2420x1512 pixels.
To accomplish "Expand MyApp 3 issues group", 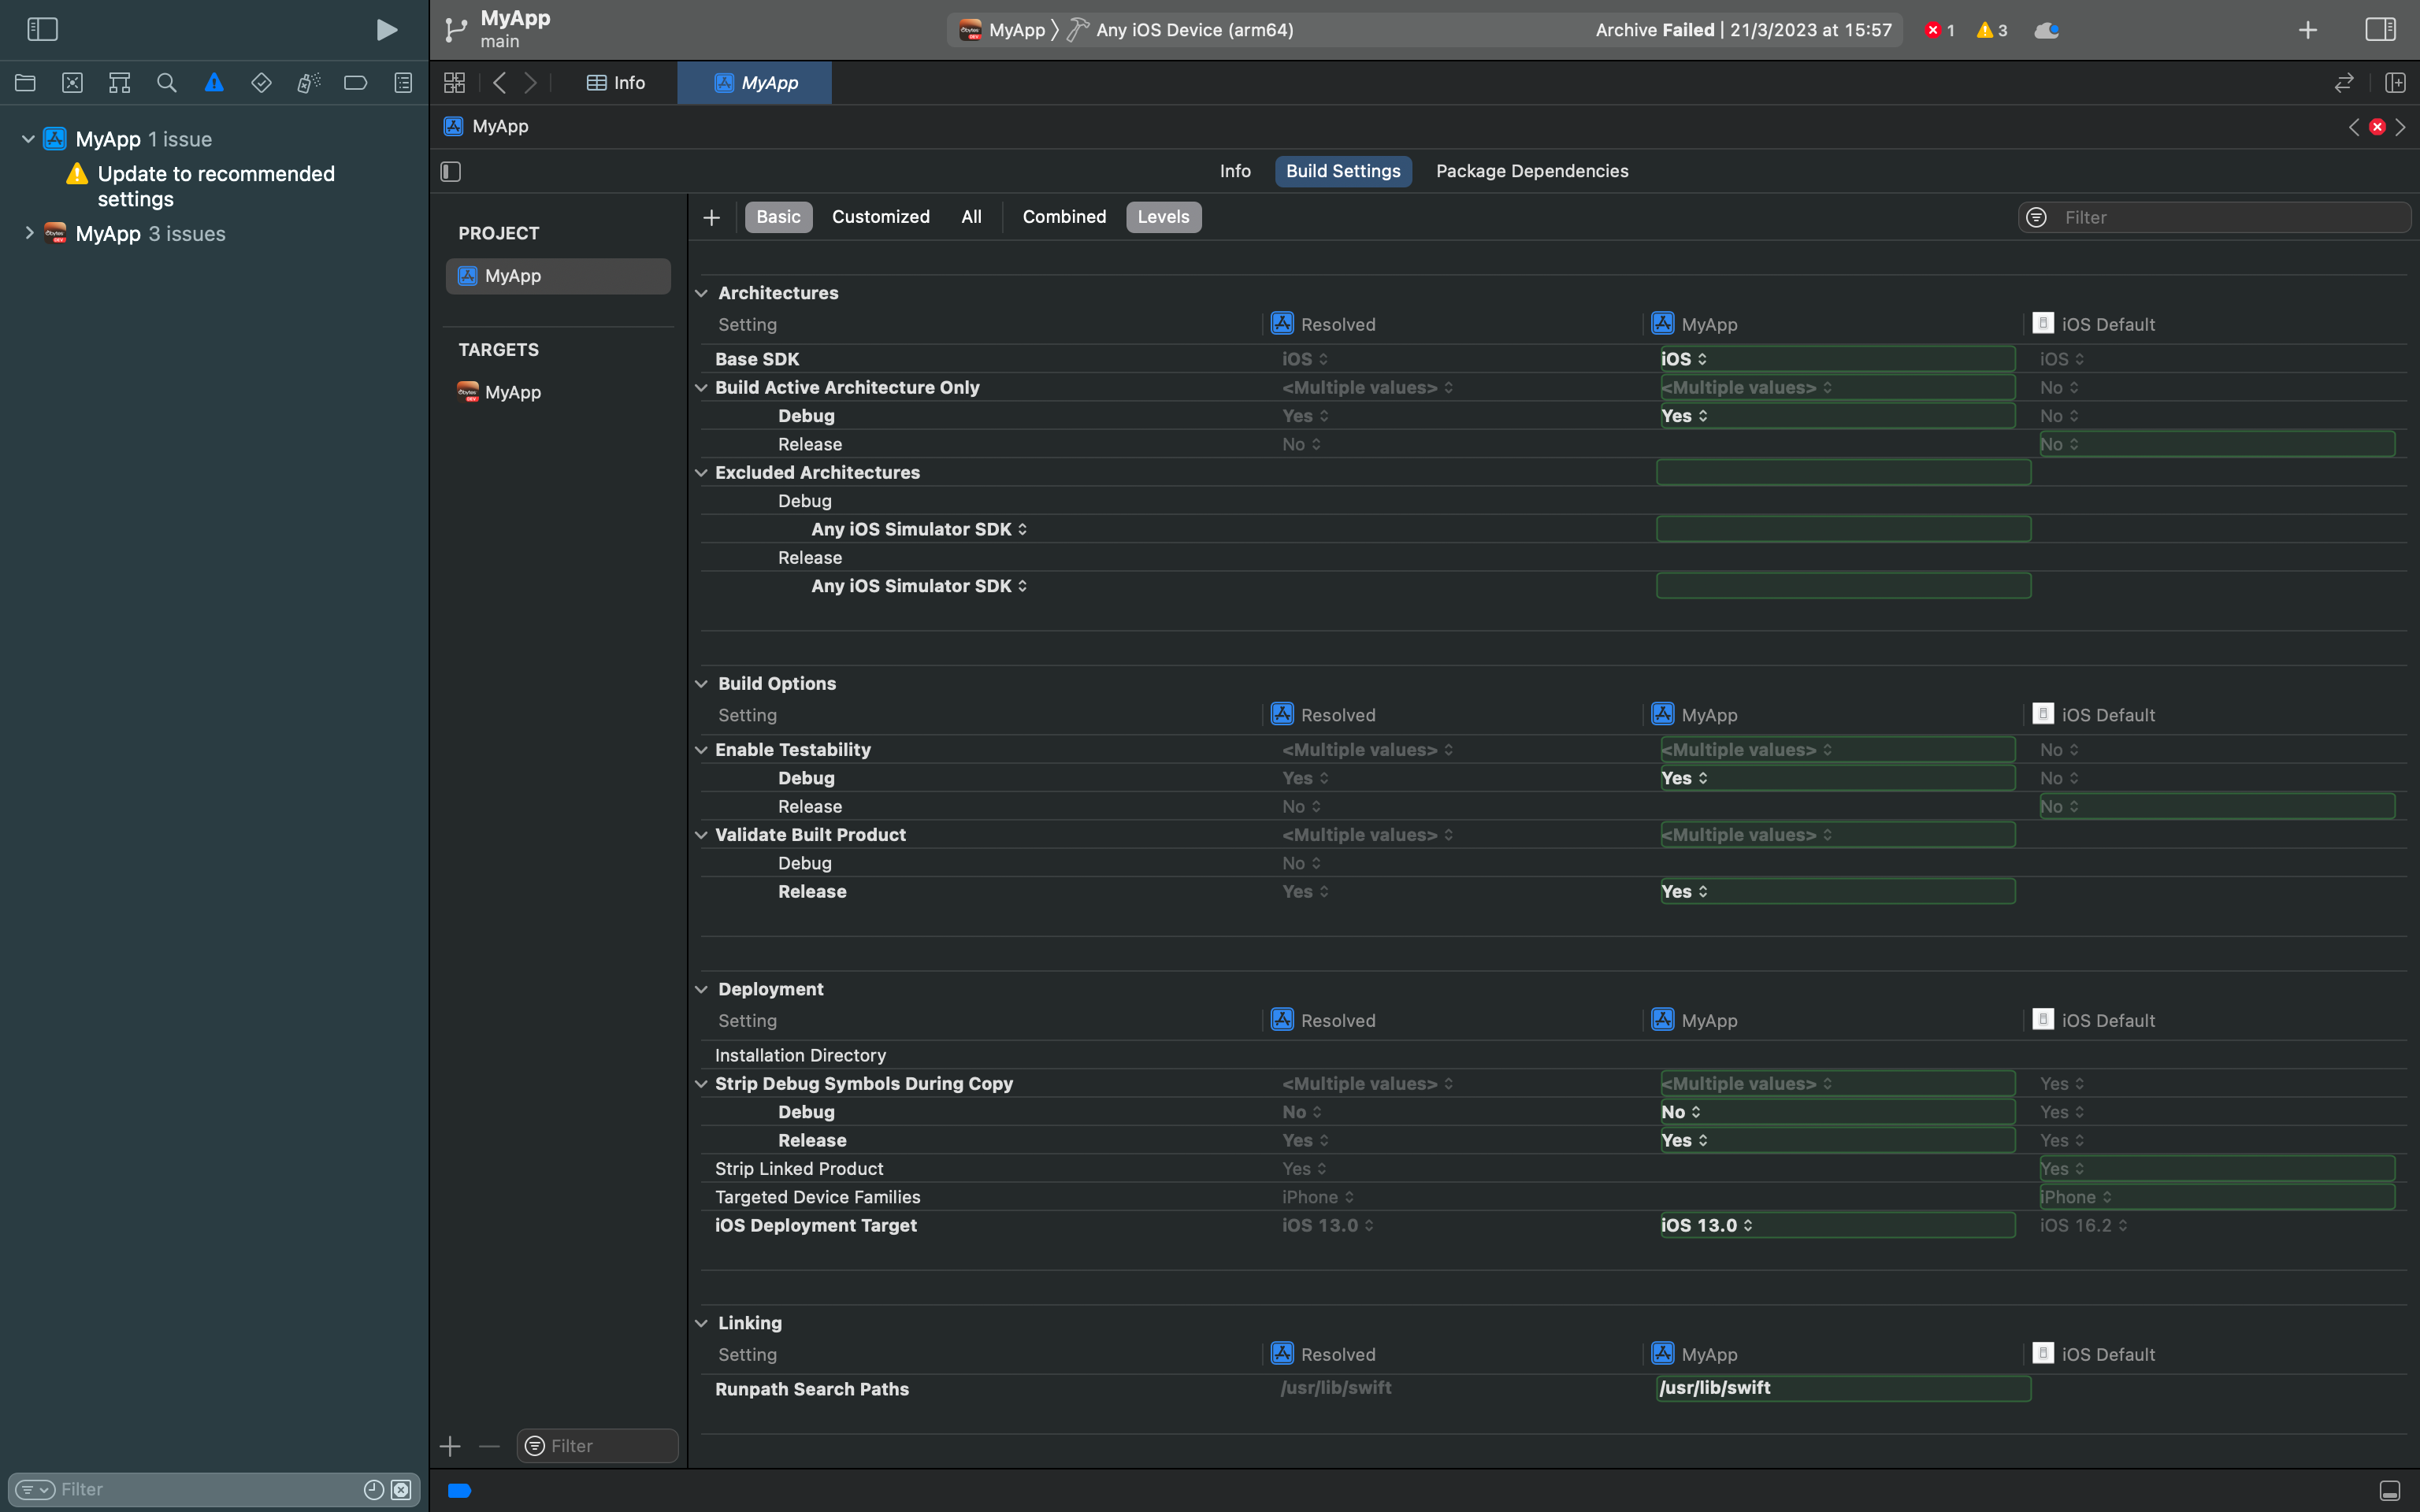I will [x=29, y=233].
